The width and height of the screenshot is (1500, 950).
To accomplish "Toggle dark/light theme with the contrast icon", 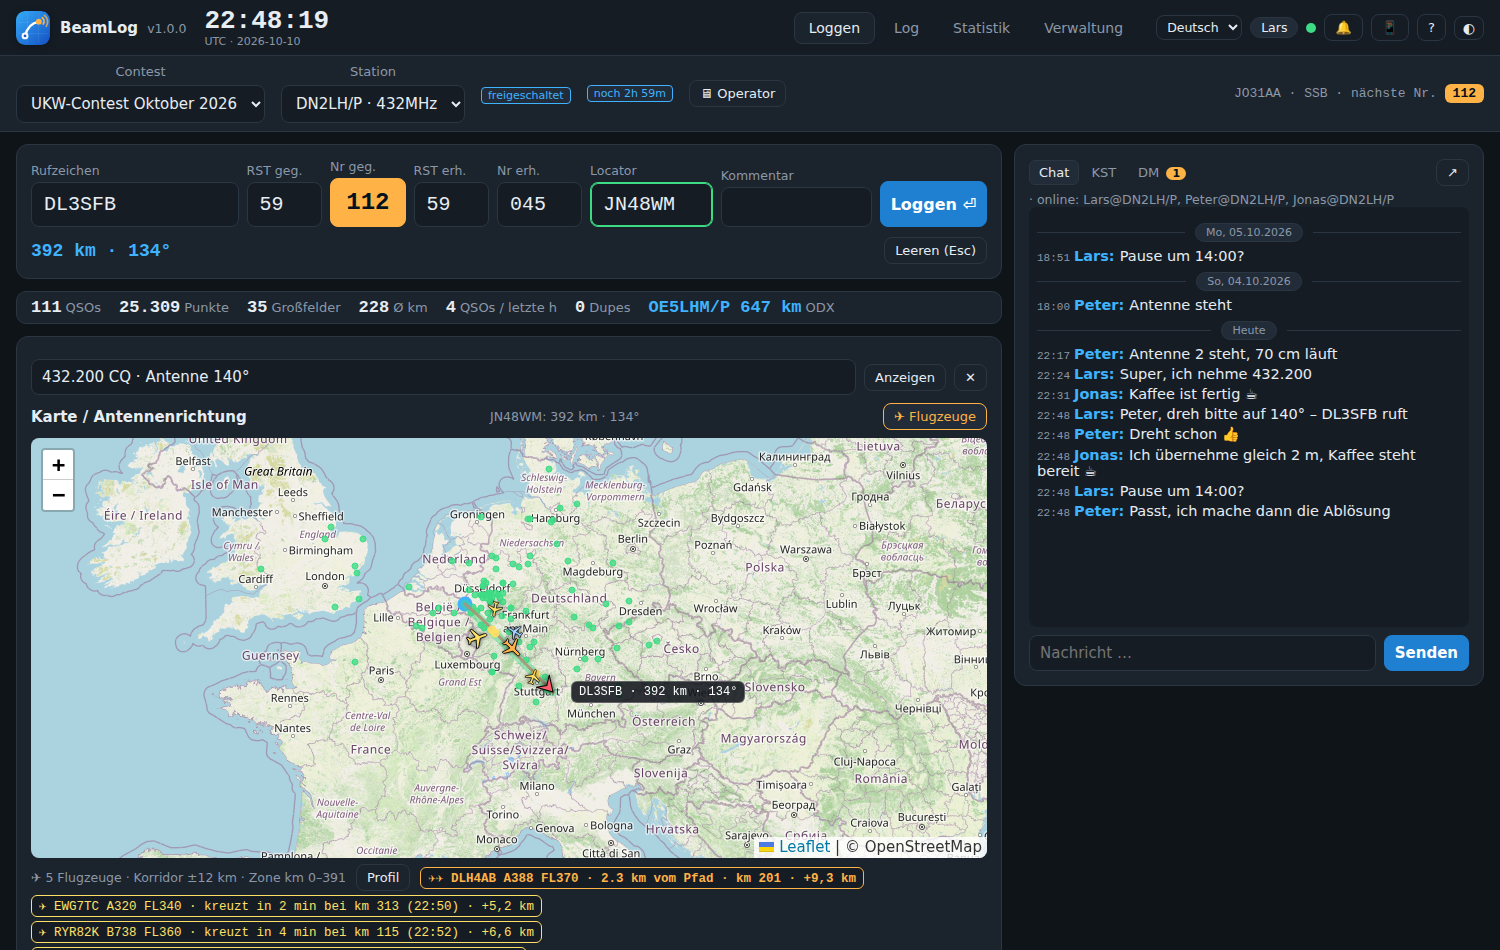I will 1469,28.
